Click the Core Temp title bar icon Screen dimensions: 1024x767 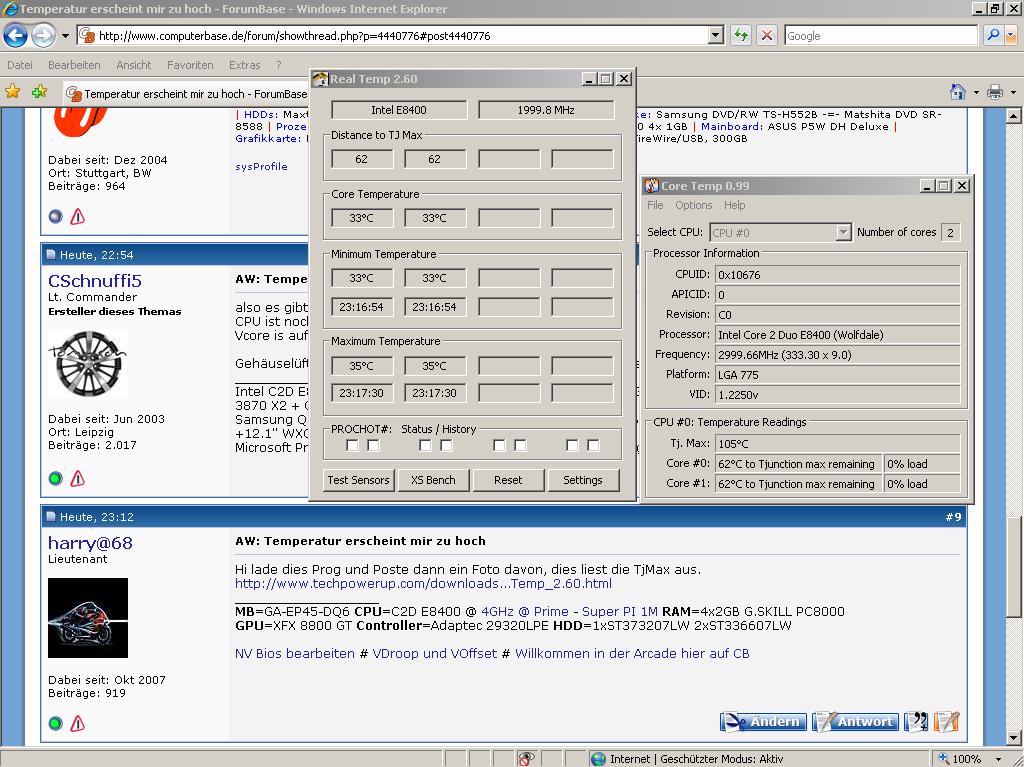pyautogui.click(x=652, y=186)
